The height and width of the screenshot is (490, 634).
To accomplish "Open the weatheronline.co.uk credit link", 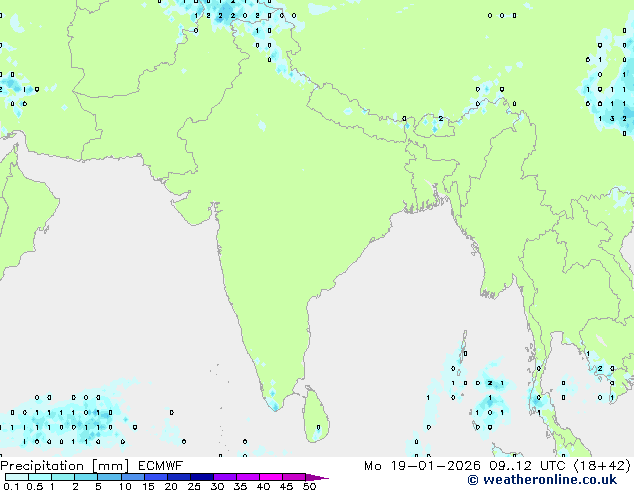I will [x=542, y=480].
